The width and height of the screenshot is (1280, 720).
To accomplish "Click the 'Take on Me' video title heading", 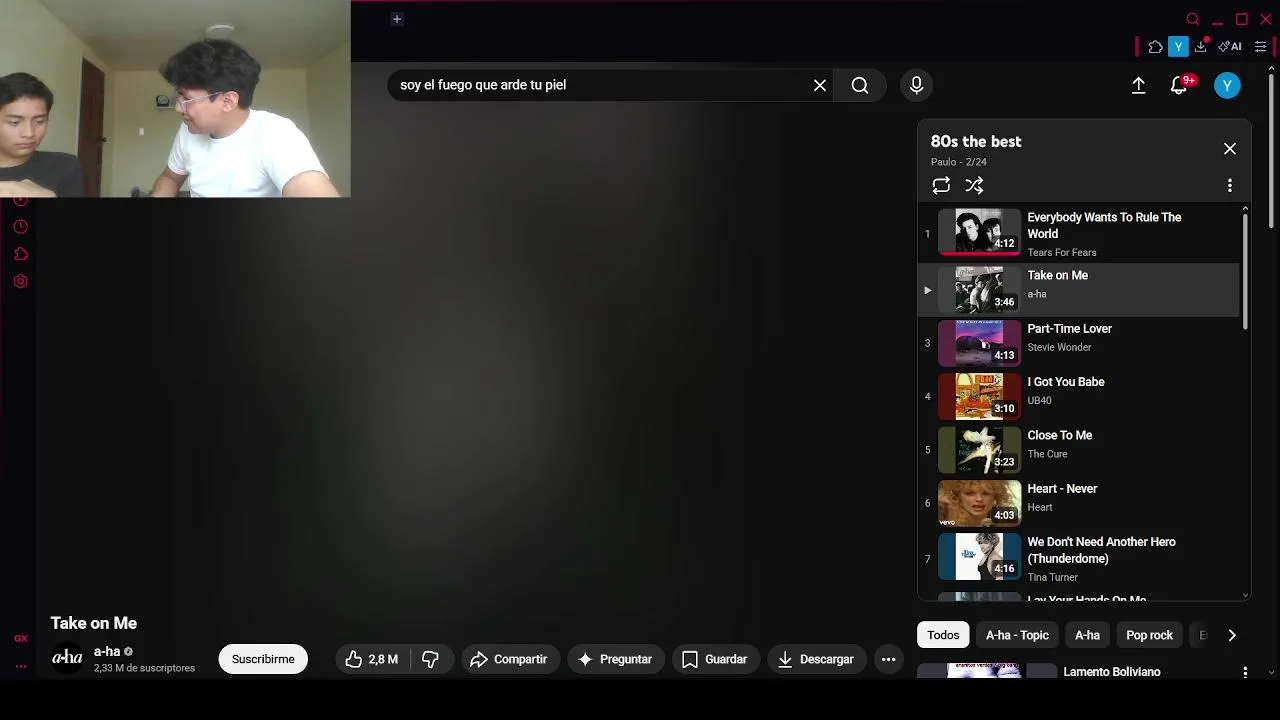I will (x=94, y=623).
